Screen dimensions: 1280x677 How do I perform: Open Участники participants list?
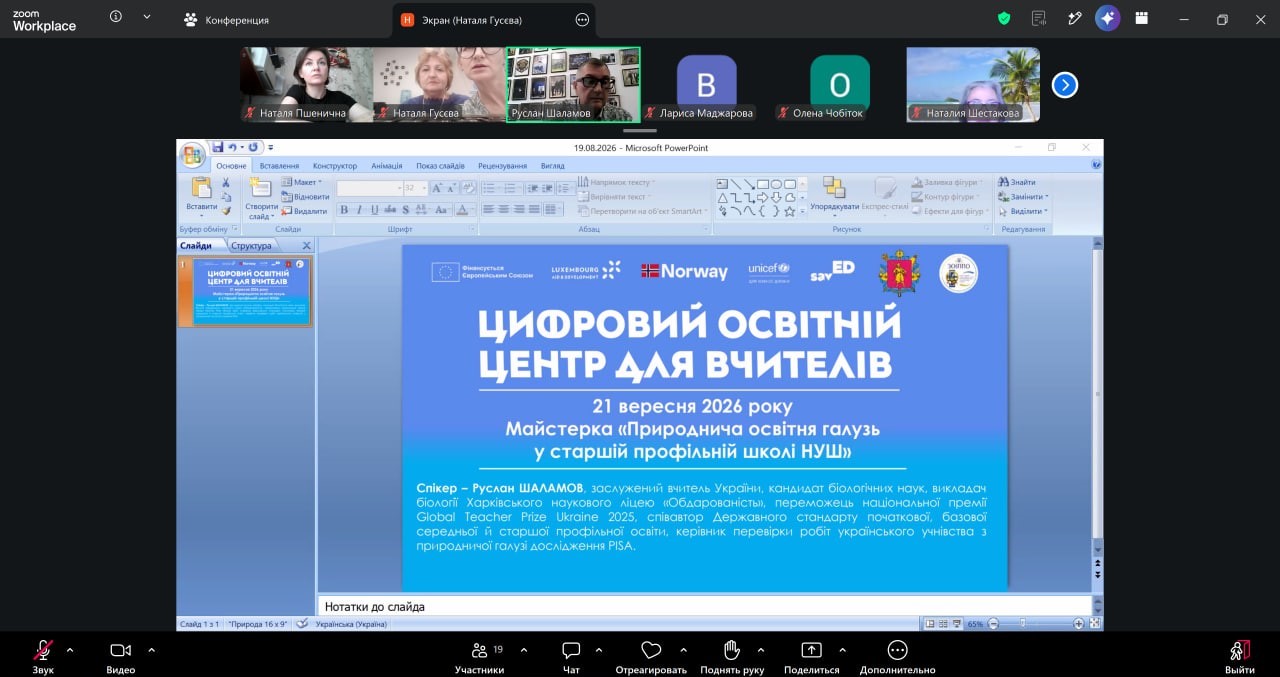479,657
